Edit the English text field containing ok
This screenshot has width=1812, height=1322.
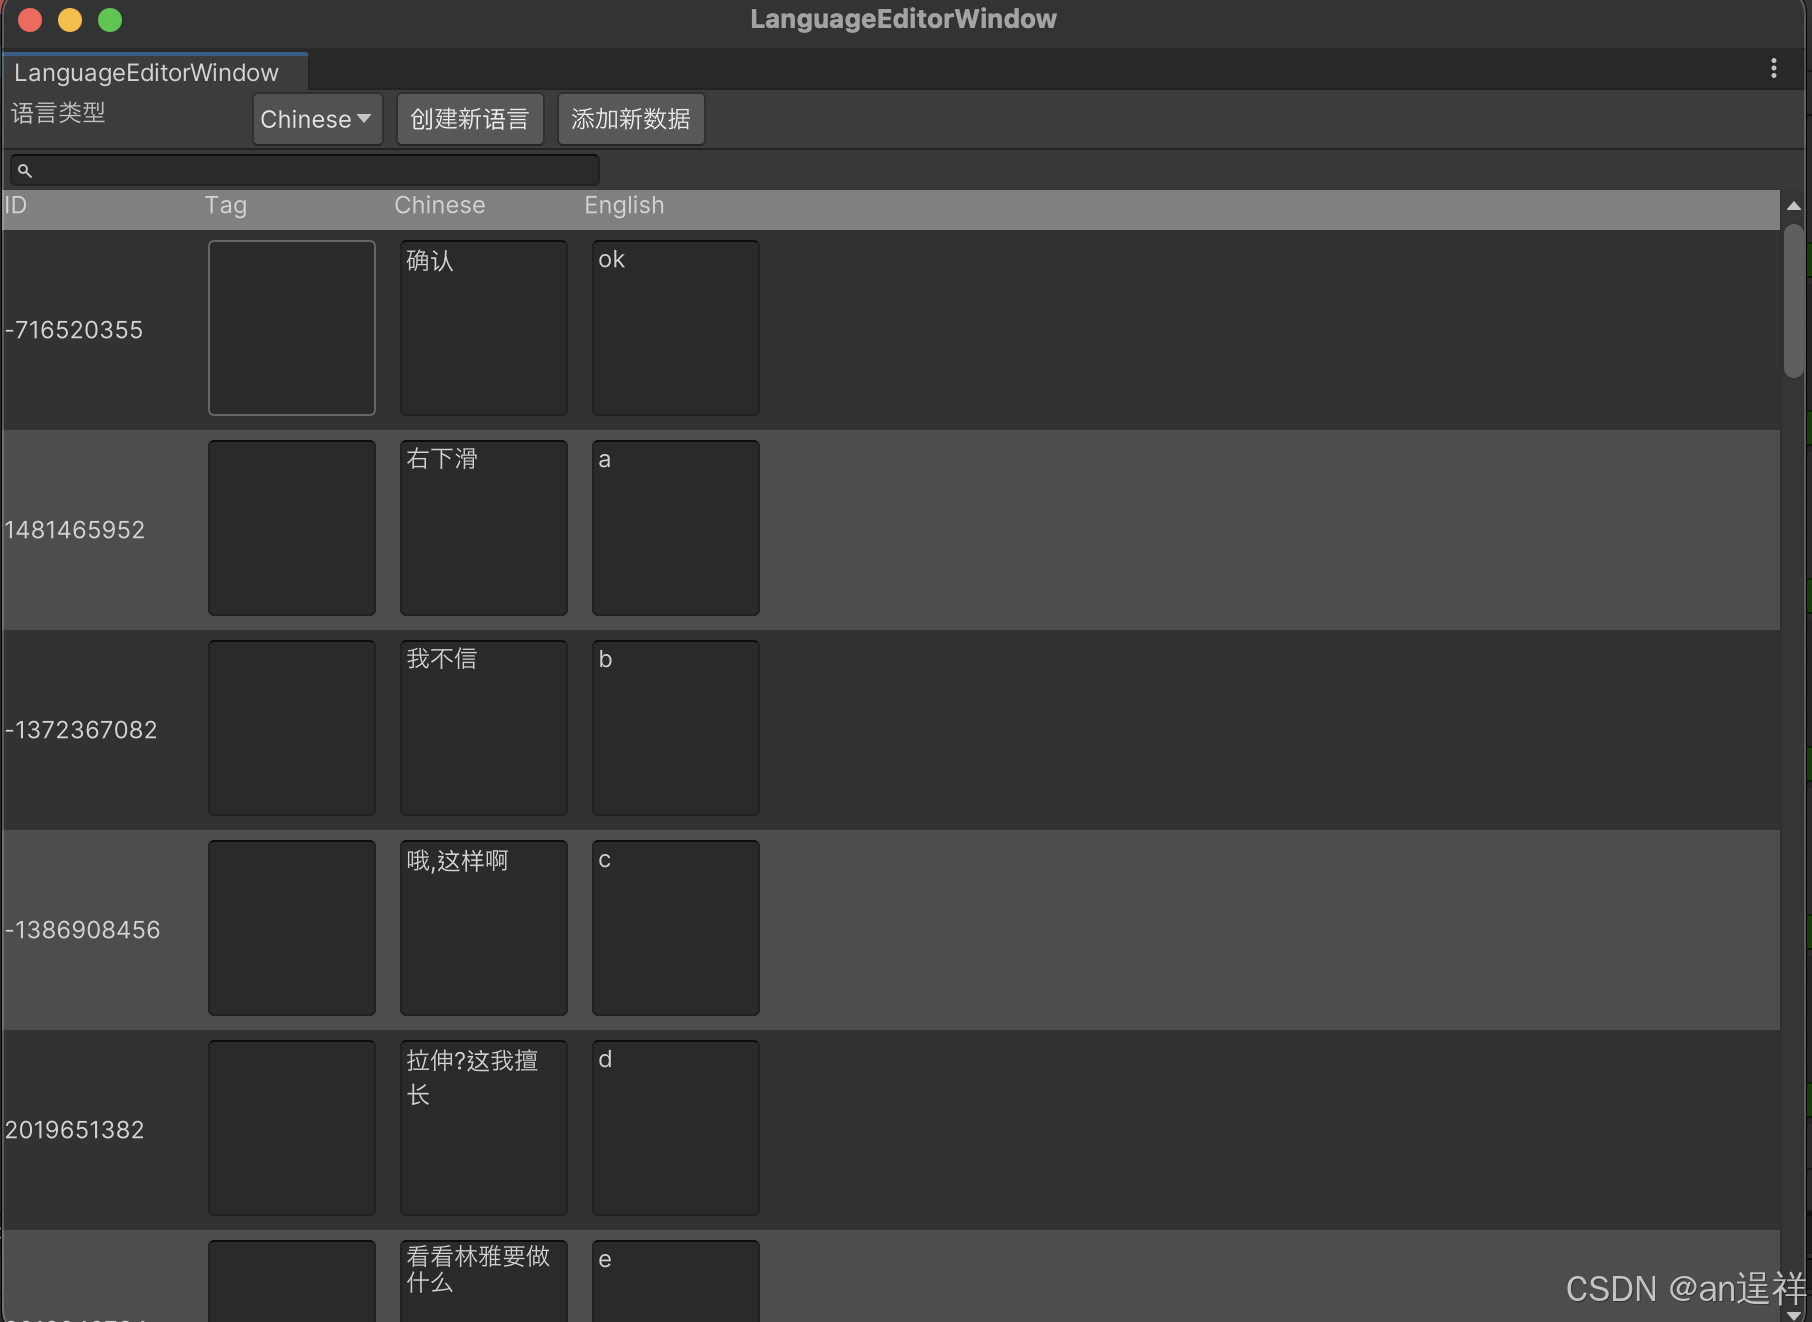tap(675, 328)
